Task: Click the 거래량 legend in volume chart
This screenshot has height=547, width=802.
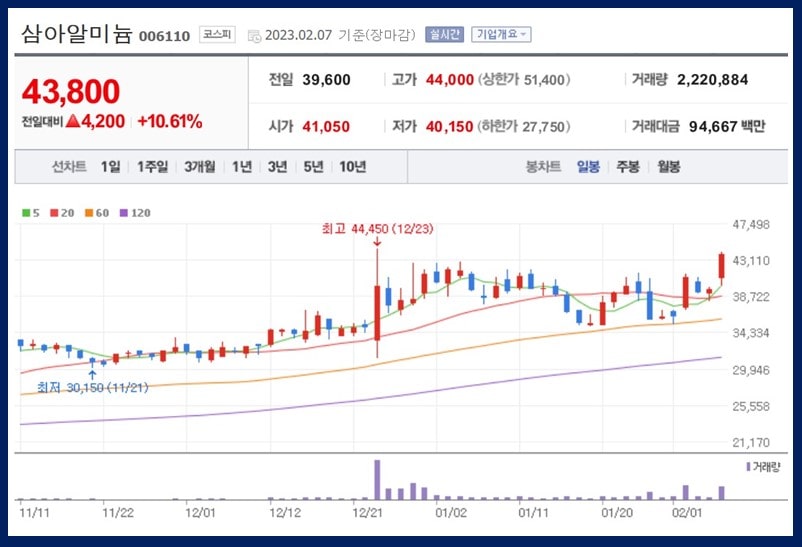Action: pos(763,467)
